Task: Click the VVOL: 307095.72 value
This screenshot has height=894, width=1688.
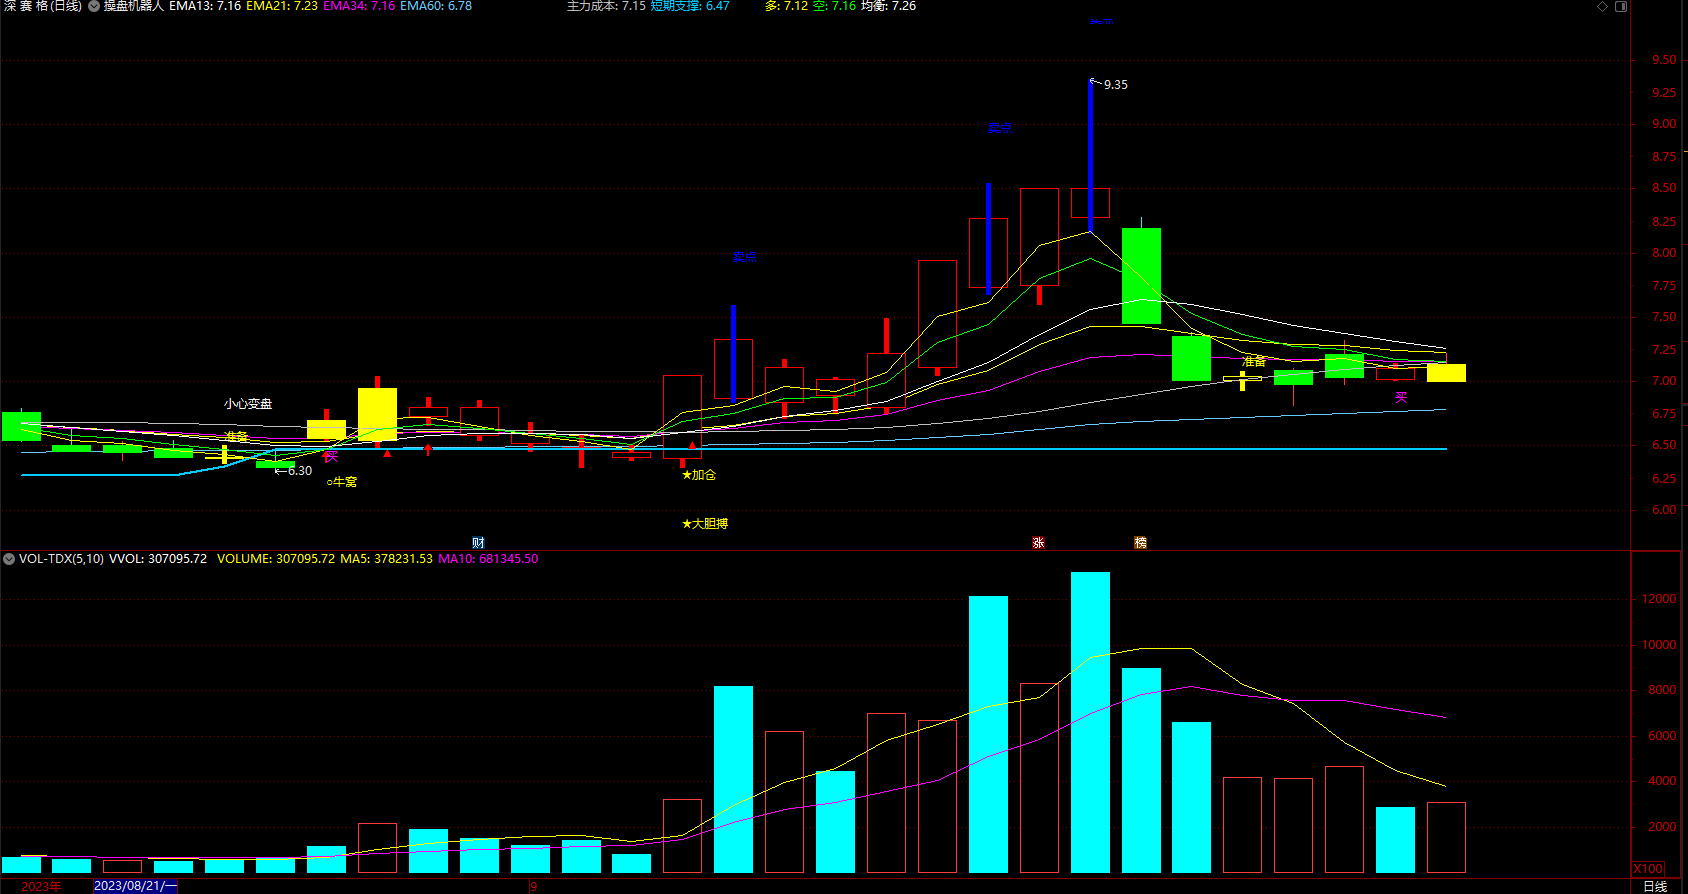Action: pyautogui.click(x=158, y=559)
